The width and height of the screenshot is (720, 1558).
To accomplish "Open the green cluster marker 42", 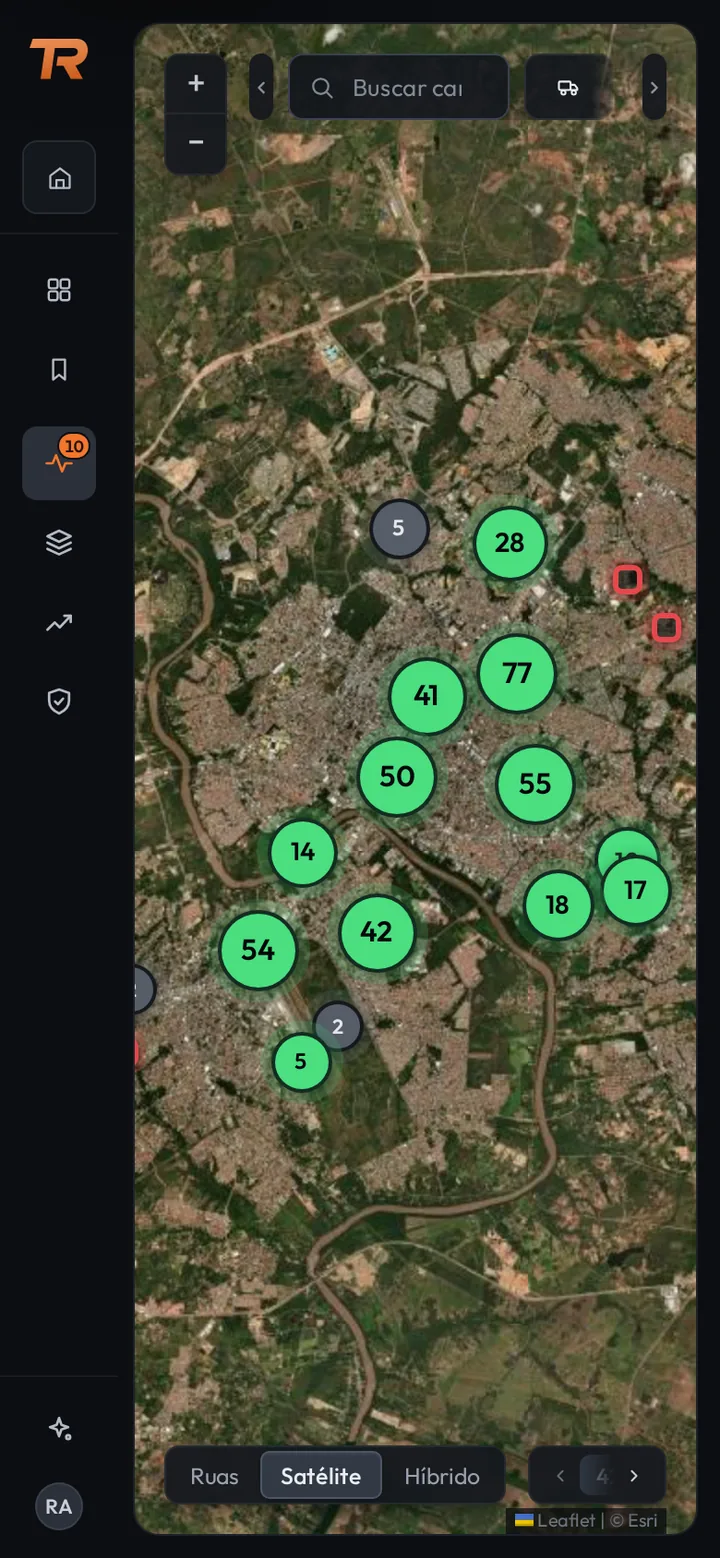I will coord(377,933).
